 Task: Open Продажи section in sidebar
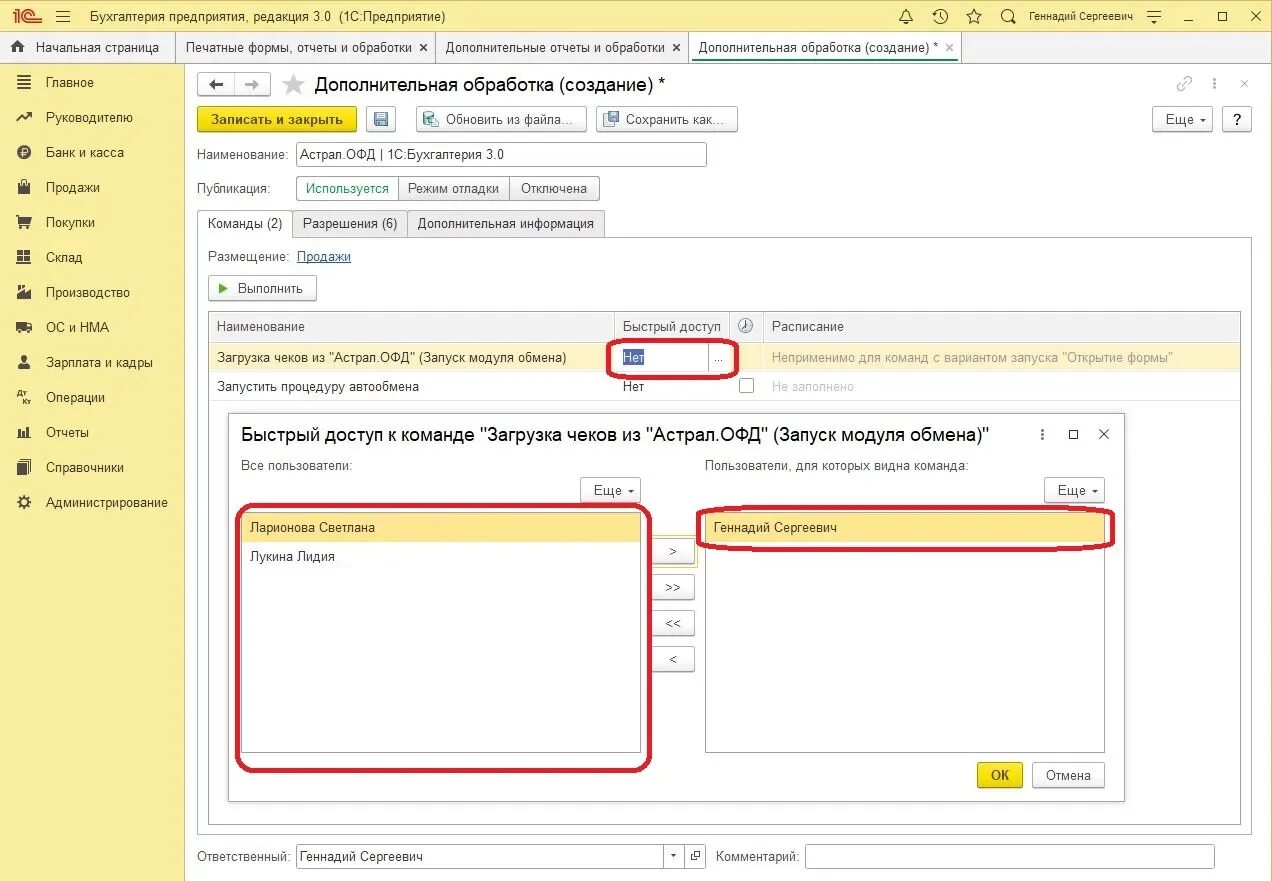tap(72, 187)
